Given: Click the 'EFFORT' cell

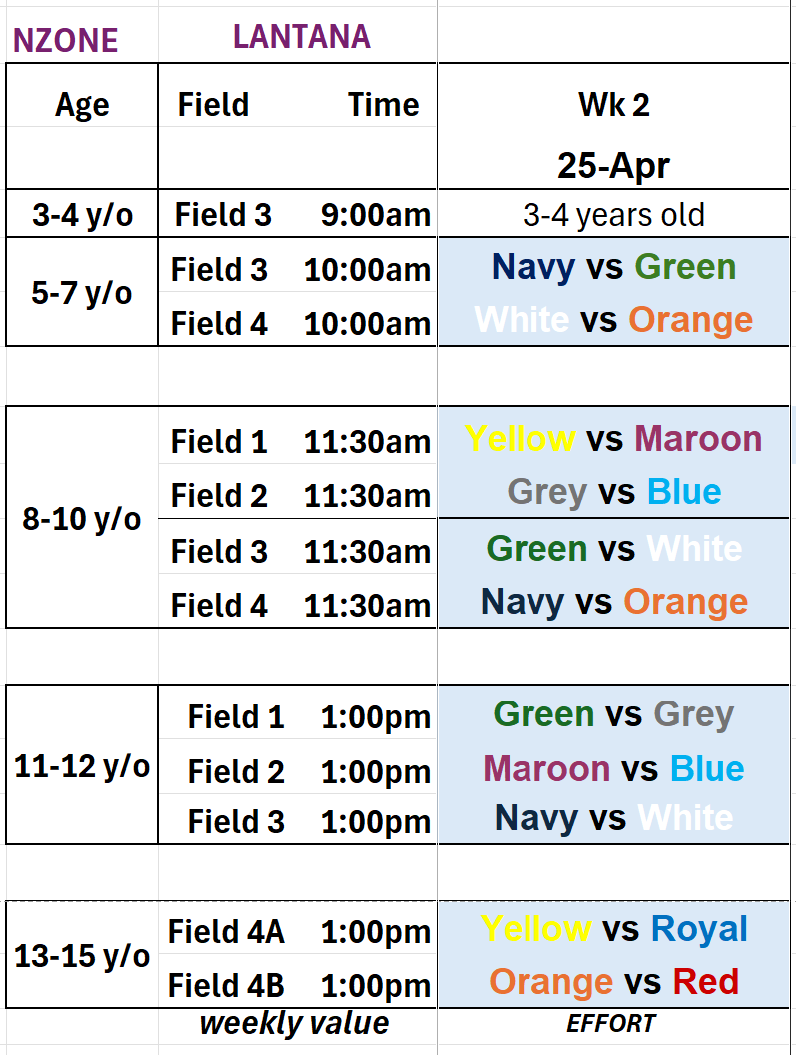Looking at the screenshot, I should [x=611, y=1023].
